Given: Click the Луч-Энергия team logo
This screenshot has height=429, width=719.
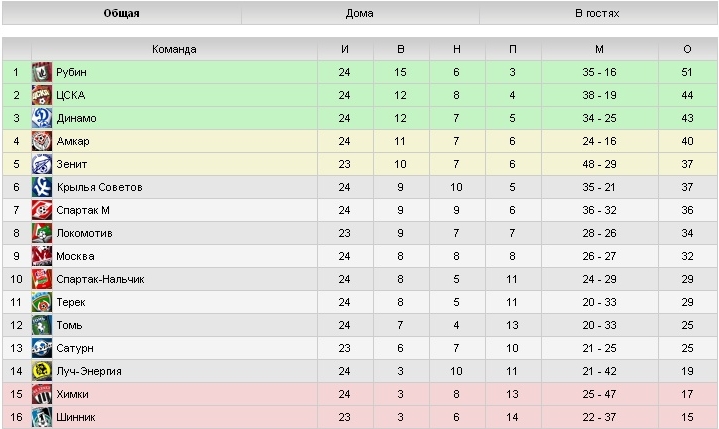Looking at the screenshot, I should (42, 371).
